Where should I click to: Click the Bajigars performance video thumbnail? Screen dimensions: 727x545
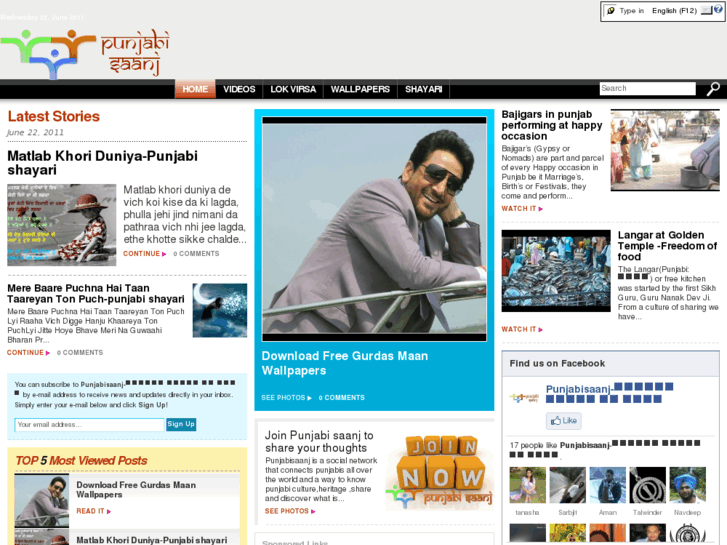coord(665,150)
